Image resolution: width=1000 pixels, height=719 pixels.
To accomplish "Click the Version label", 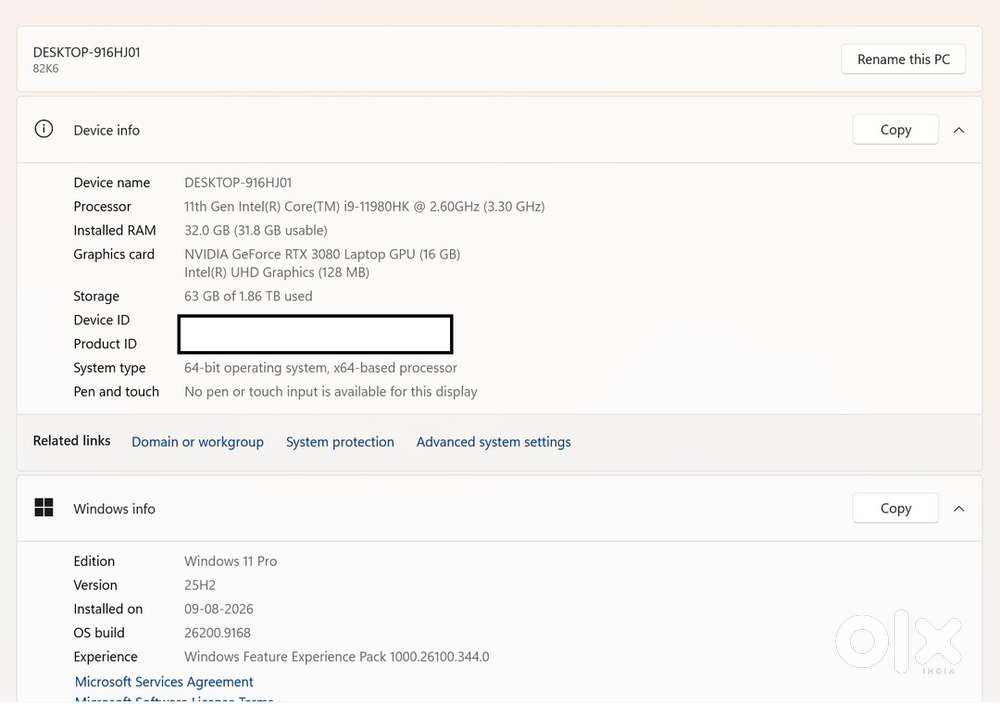I will coord(95,585).
